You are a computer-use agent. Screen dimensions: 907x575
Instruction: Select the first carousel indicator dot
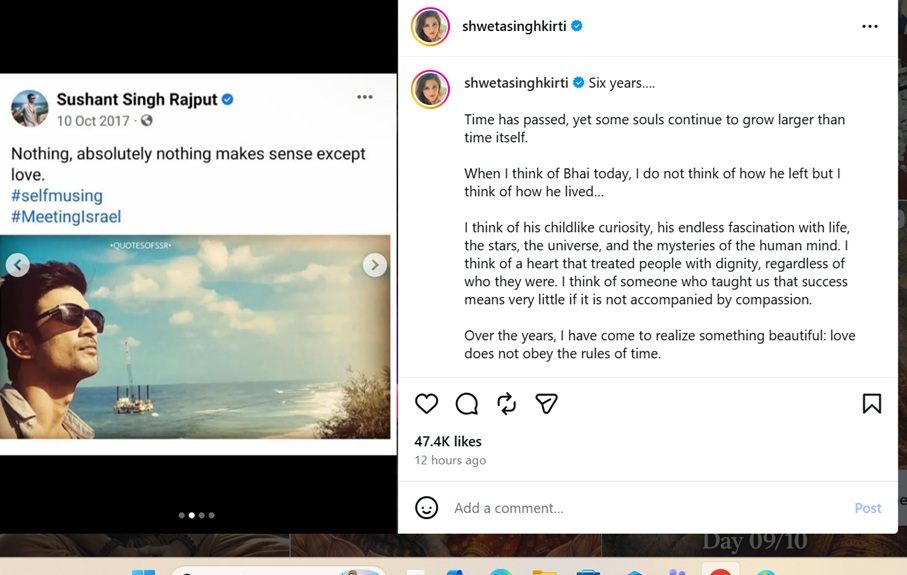coord(182,515)
